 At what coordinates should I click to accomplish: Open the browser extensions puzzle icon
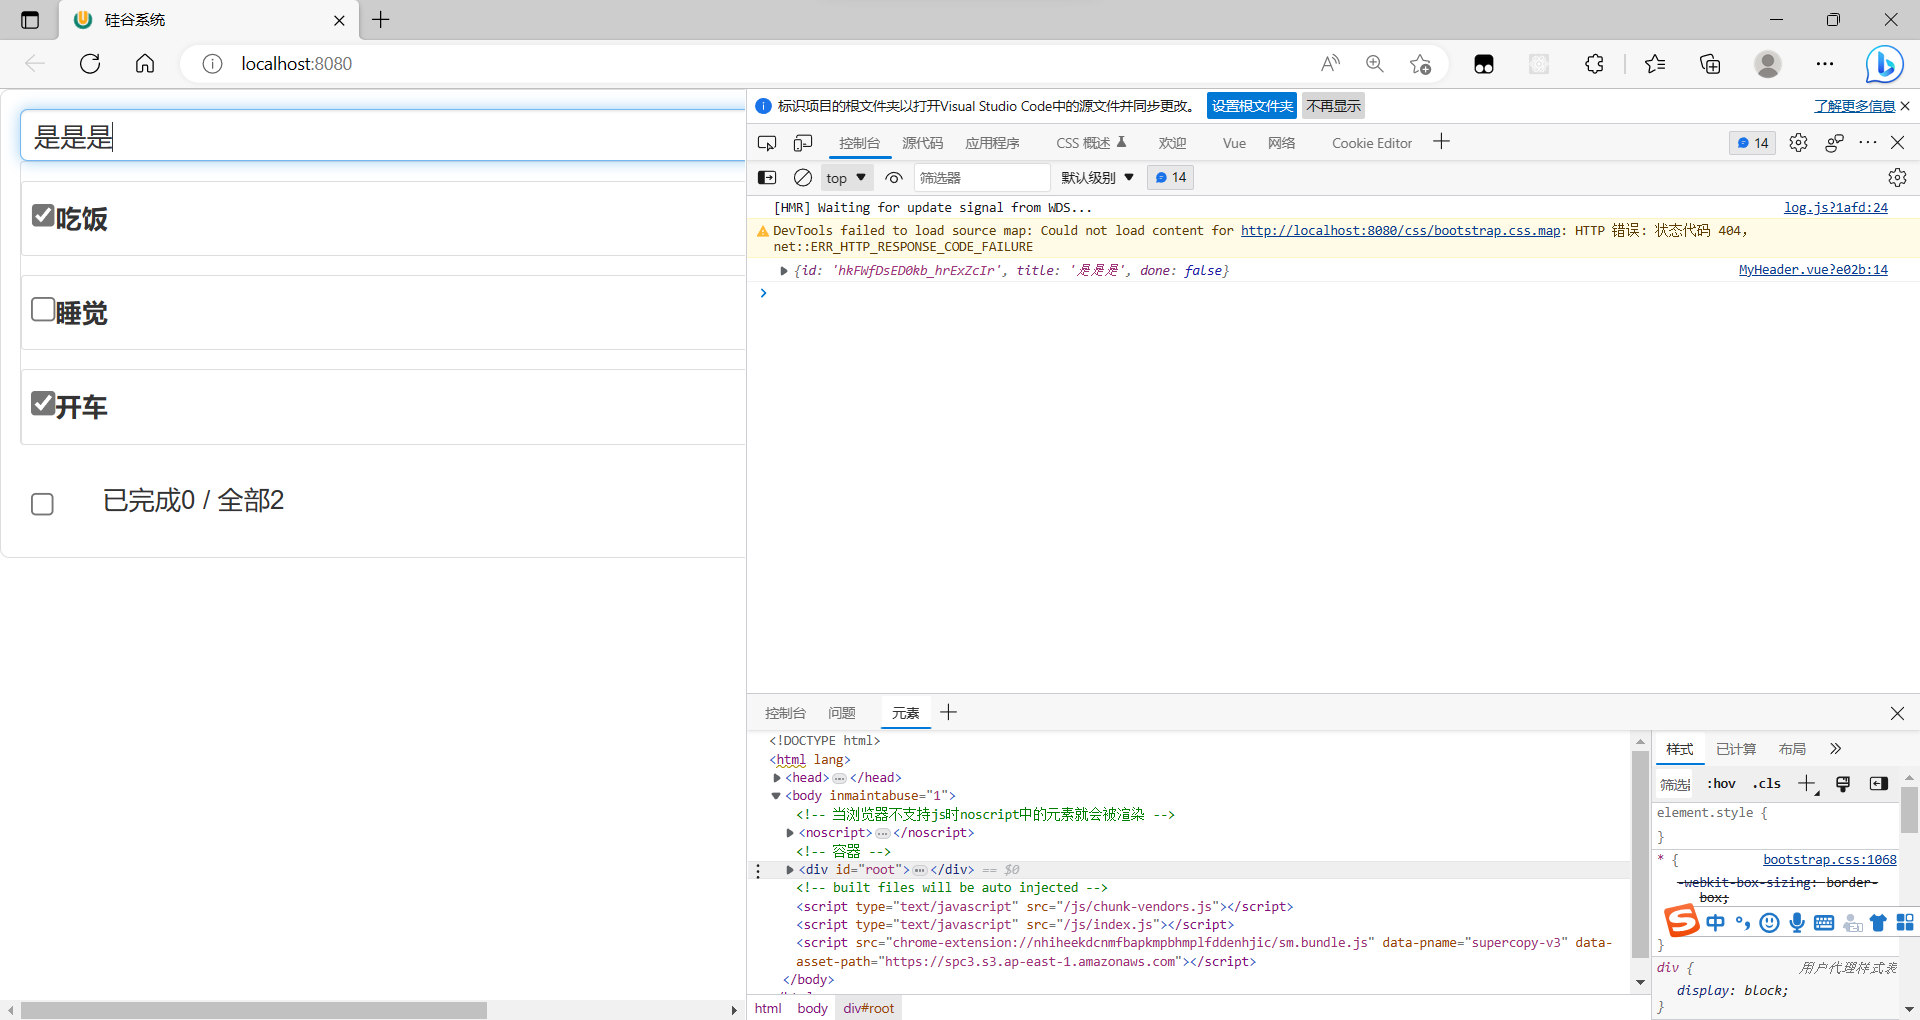1594,64
